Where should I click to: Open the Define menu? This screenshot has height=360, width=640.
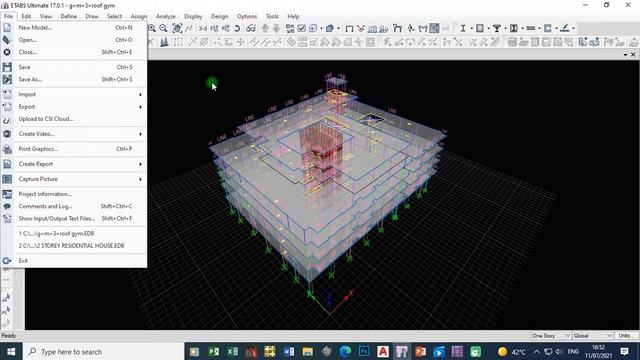click(69, 16)
